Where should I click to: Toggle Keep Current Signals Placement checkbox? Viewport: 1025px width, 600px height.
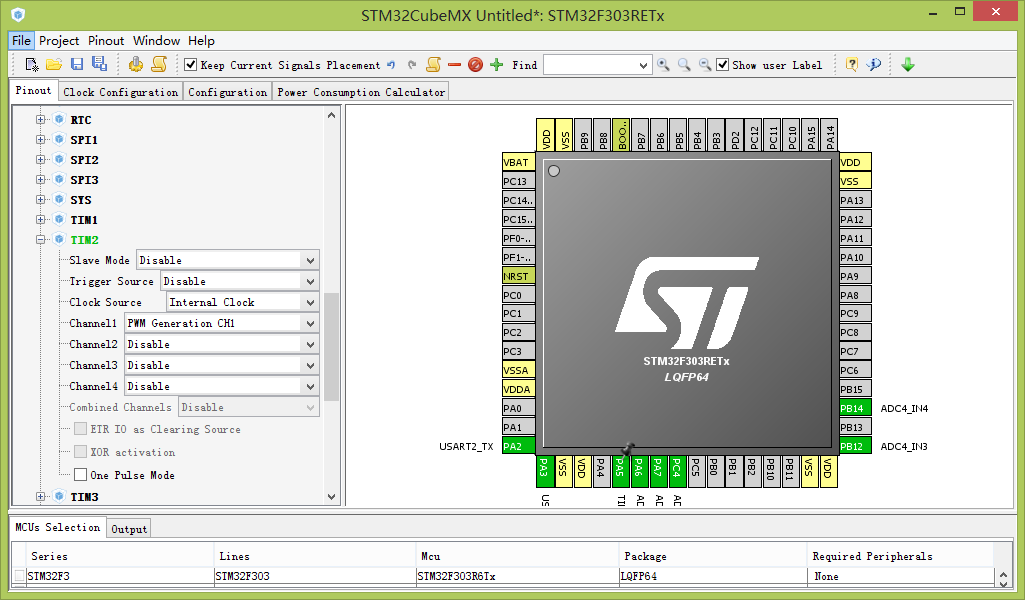191,64
